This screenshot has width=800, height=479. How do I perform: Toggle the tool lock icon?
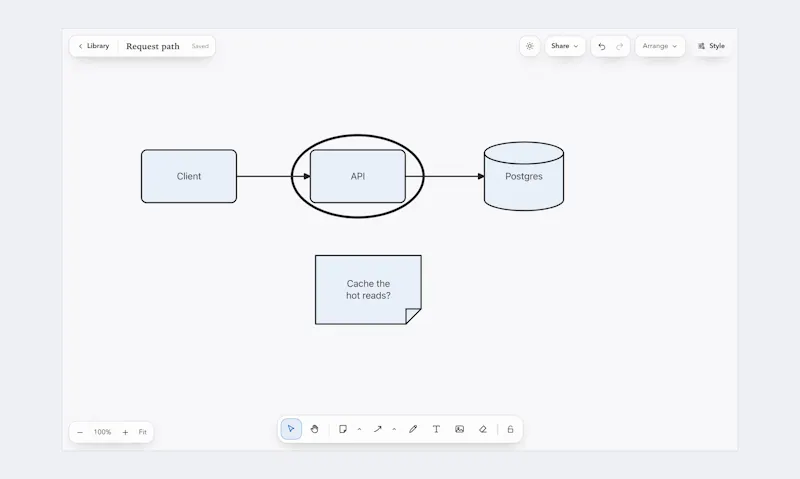[x=510, y=429]
